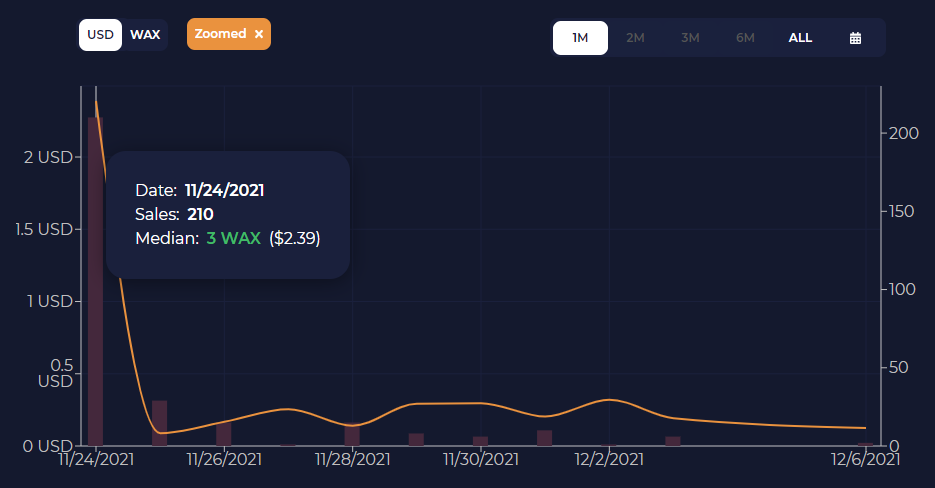The width and height of the screenshot is (935, 488).
Task: Click the sales bar at 11/26/2021
Action: 224,434
